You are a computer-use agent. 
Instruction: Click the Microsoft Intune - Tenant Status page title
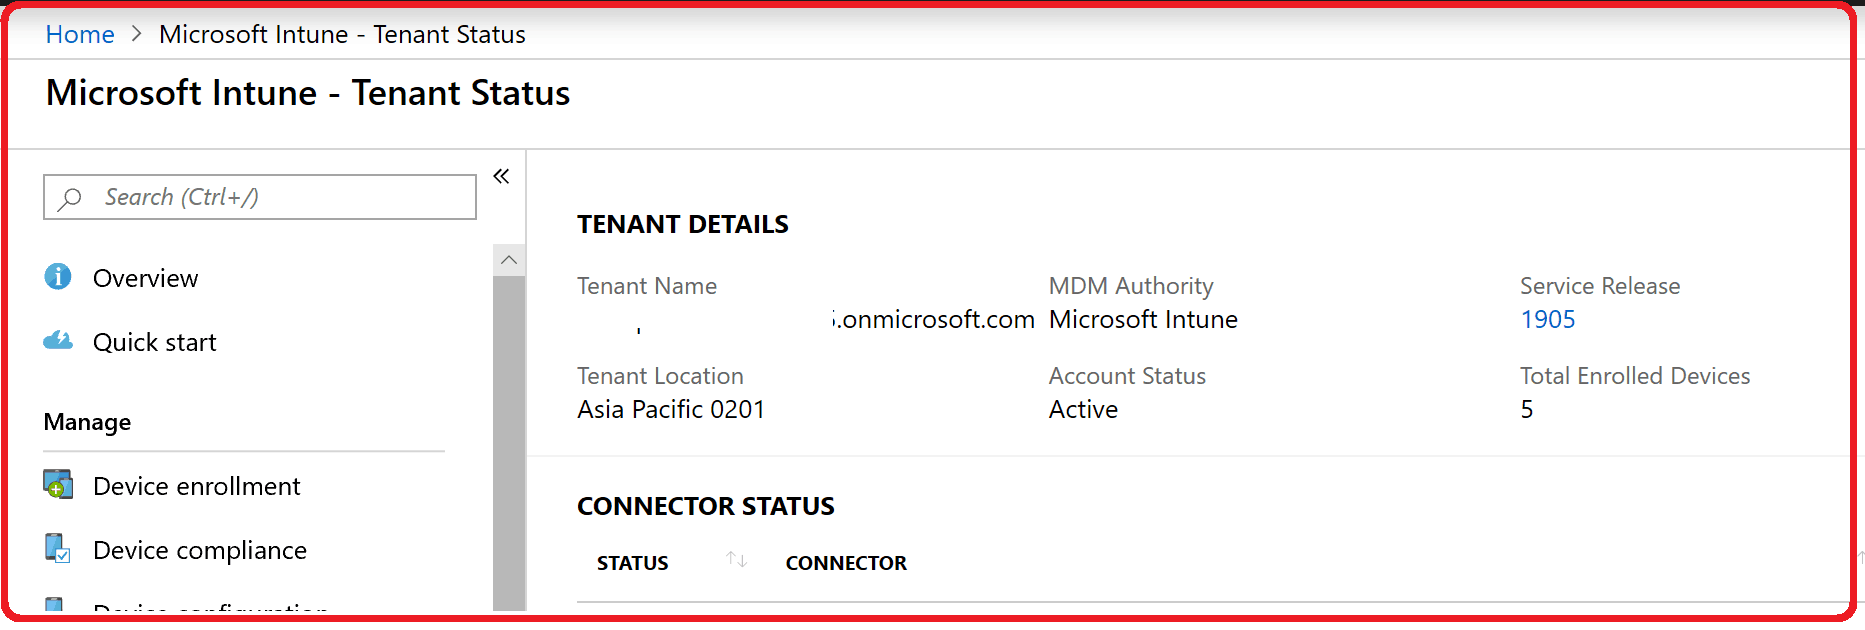click(308, 93)
